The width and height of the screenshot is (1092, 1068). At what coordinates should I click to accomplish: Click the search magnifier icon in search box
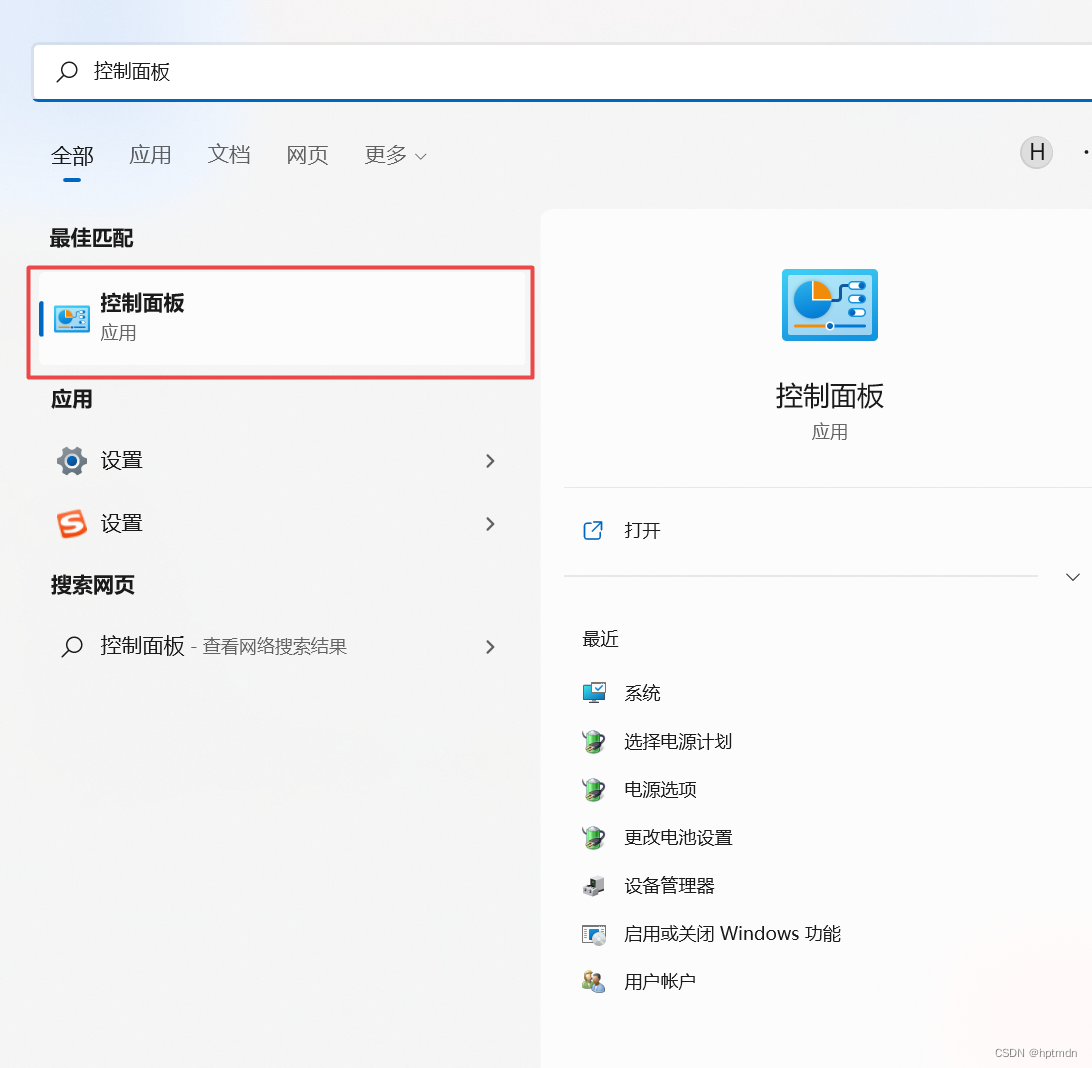[67, 71]
